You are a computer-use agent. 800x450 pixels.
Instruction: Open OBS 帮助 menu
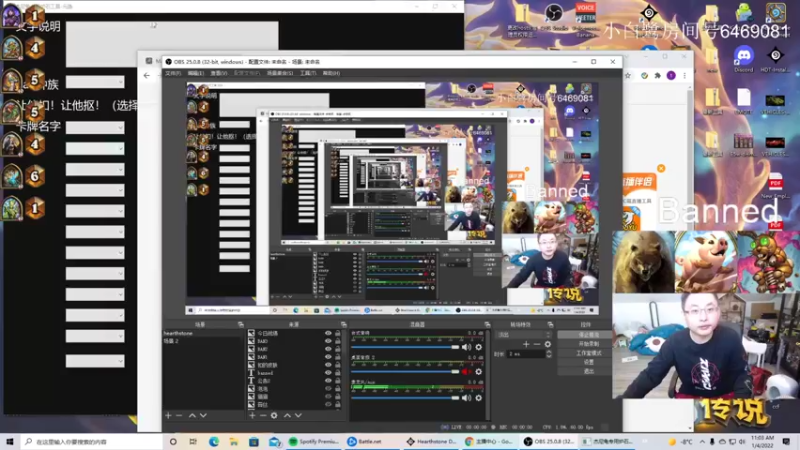[331, 73]
